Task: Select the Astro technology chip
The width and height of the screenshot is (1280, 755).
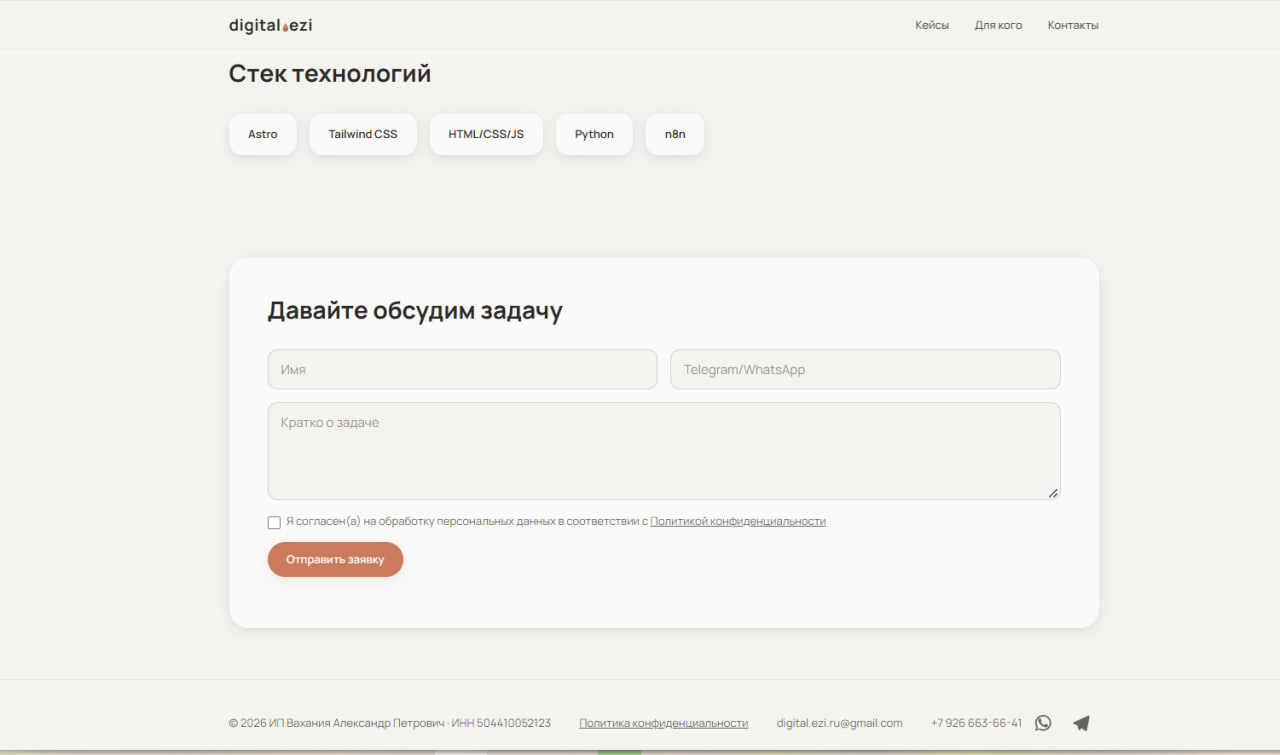Action: (x=263, y=134)
